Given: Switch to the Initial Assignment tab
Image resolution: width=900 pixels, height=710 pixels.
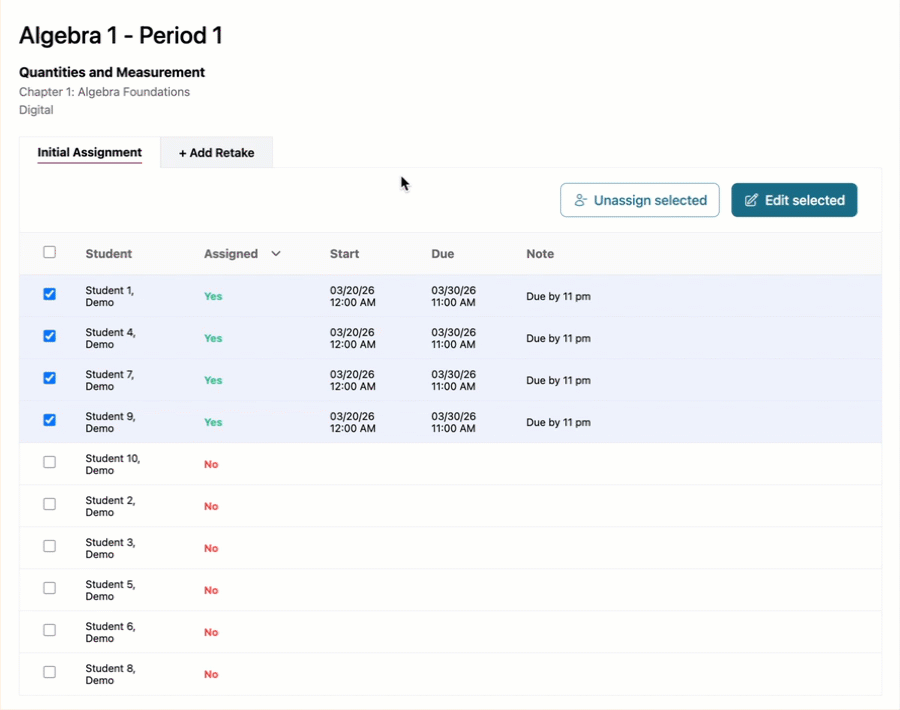Looking at the screenshot, I should pos(90,153).
